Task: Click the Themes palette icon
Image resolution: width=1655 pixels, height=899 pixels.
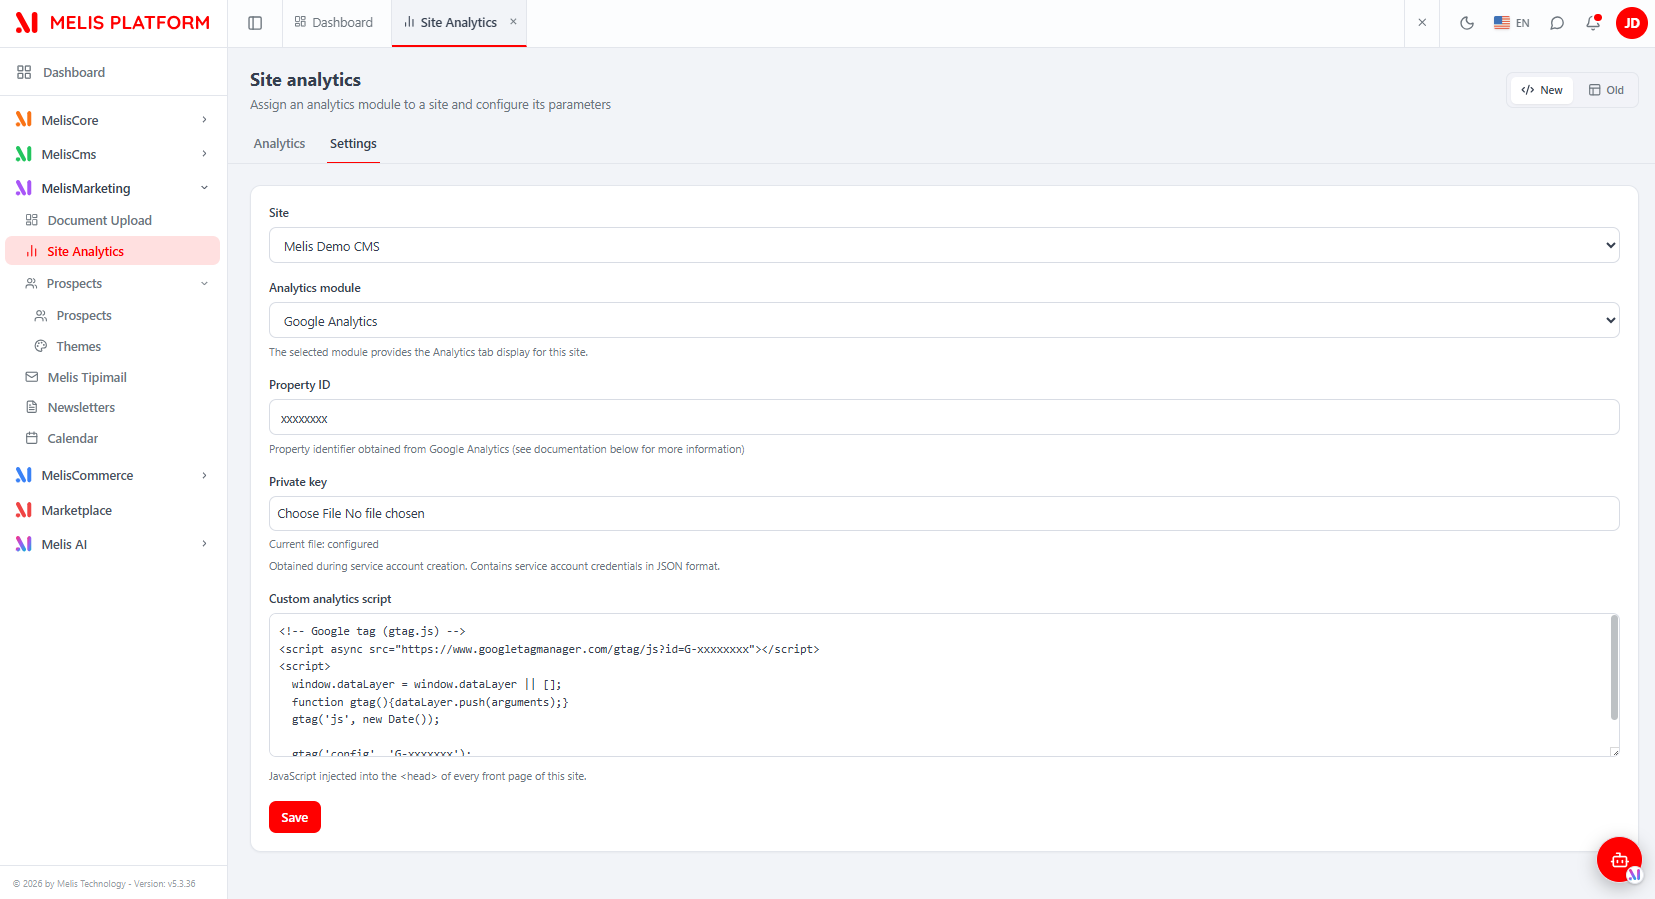Action: [x=41, y=346]
